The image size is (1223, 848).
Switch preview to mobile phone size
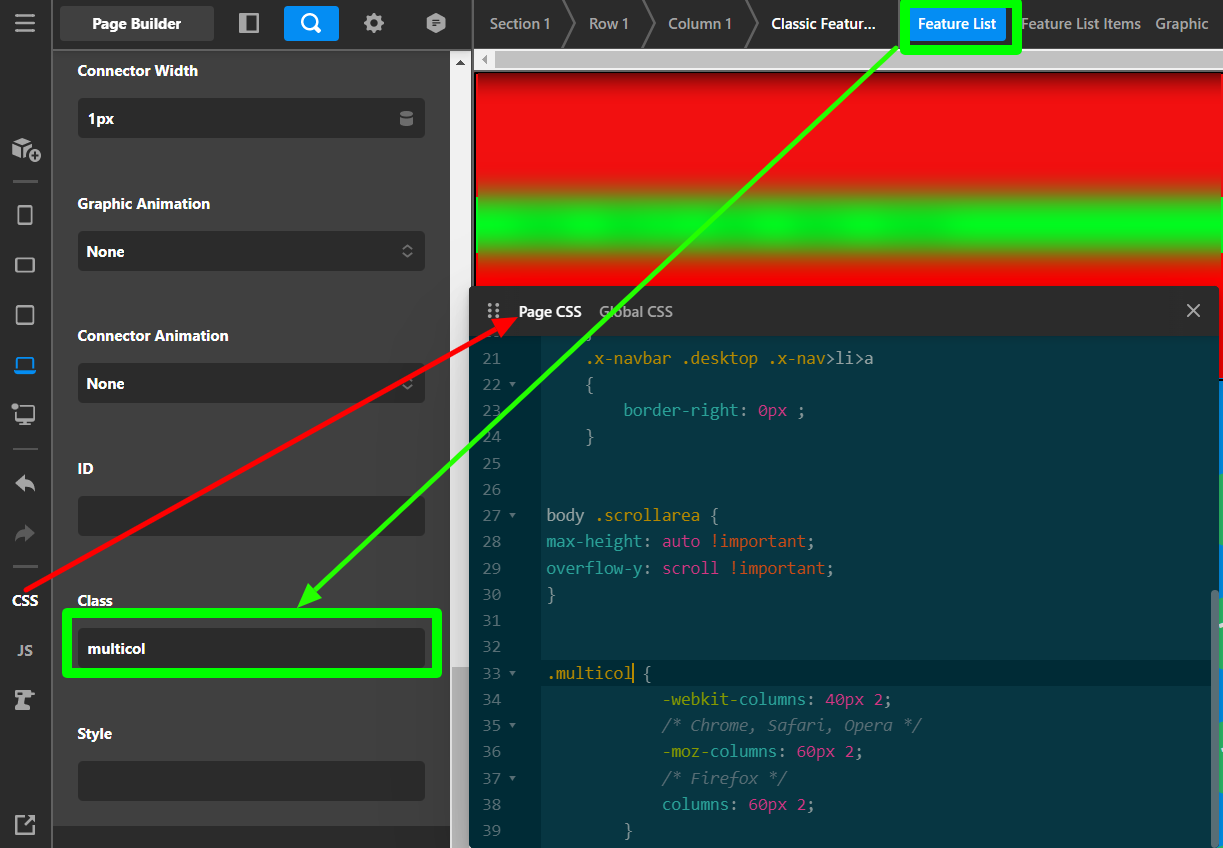25,215
